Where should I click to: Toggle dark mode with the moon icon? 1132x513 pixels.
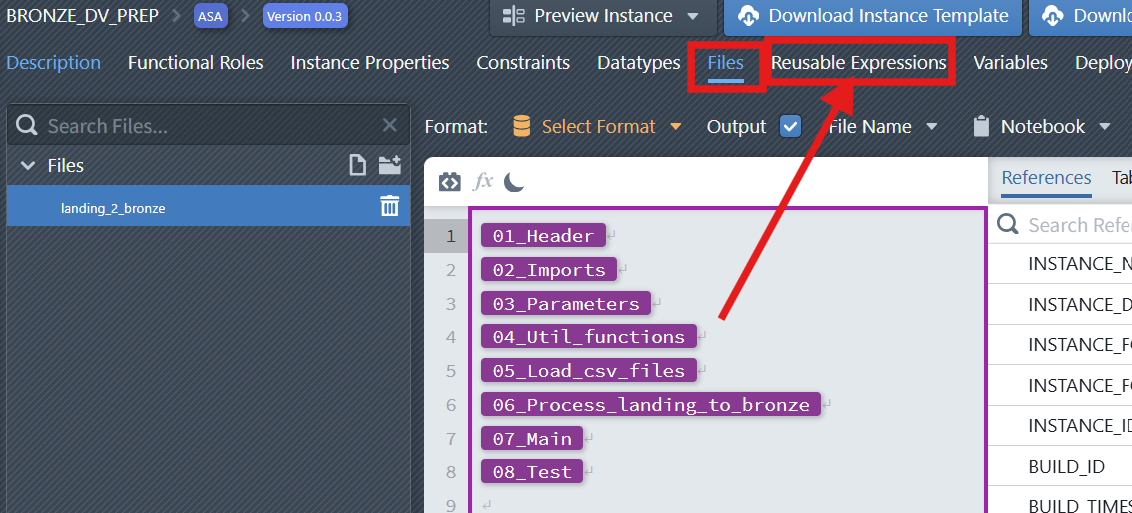tap(514, 182)
